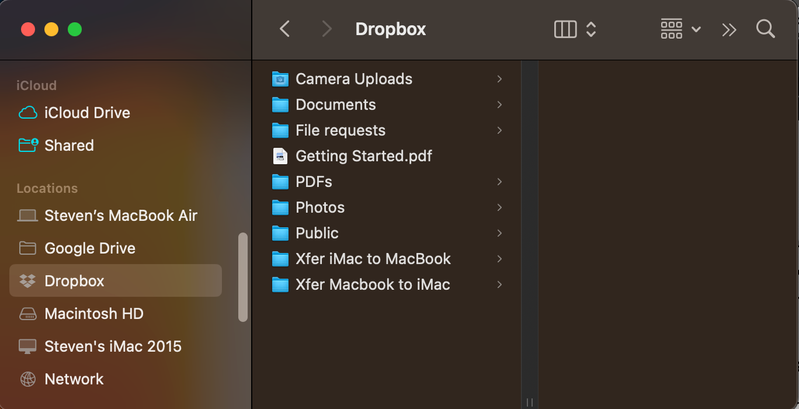
Task: Open the Getting Started.pdf file
Action: 363,156
